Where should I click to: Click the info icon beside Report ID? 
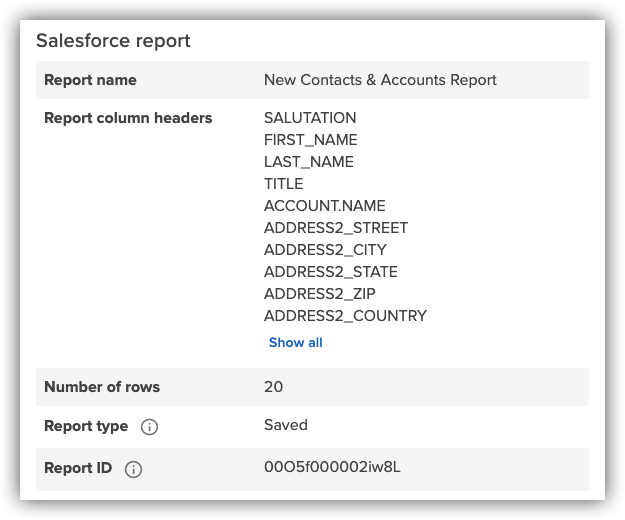(x=133, y=469)
